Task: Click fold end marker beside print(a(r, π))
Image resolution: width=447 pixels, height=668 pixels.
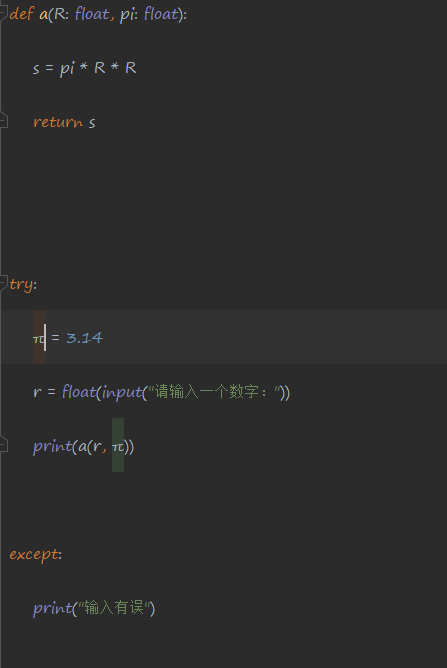Action: [x=3, y=446]
